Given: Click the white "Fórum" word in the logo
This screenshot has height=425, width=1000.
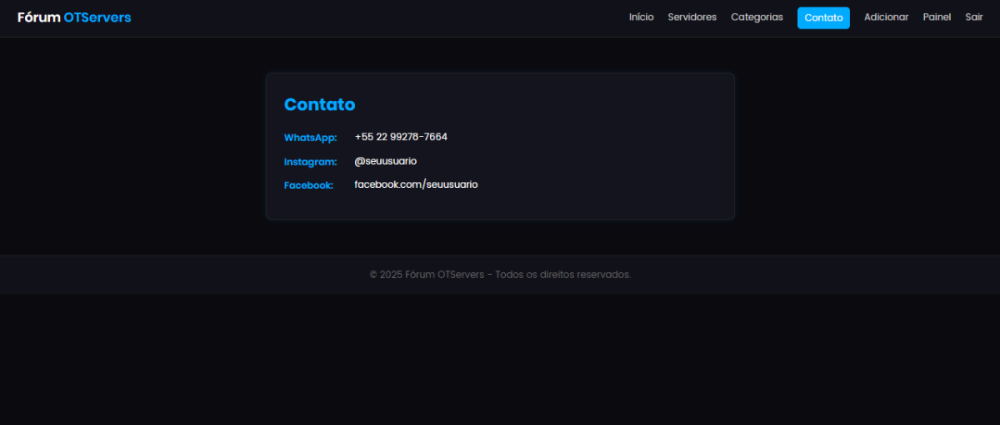Looking at the screenshot, I should (38, 17).
